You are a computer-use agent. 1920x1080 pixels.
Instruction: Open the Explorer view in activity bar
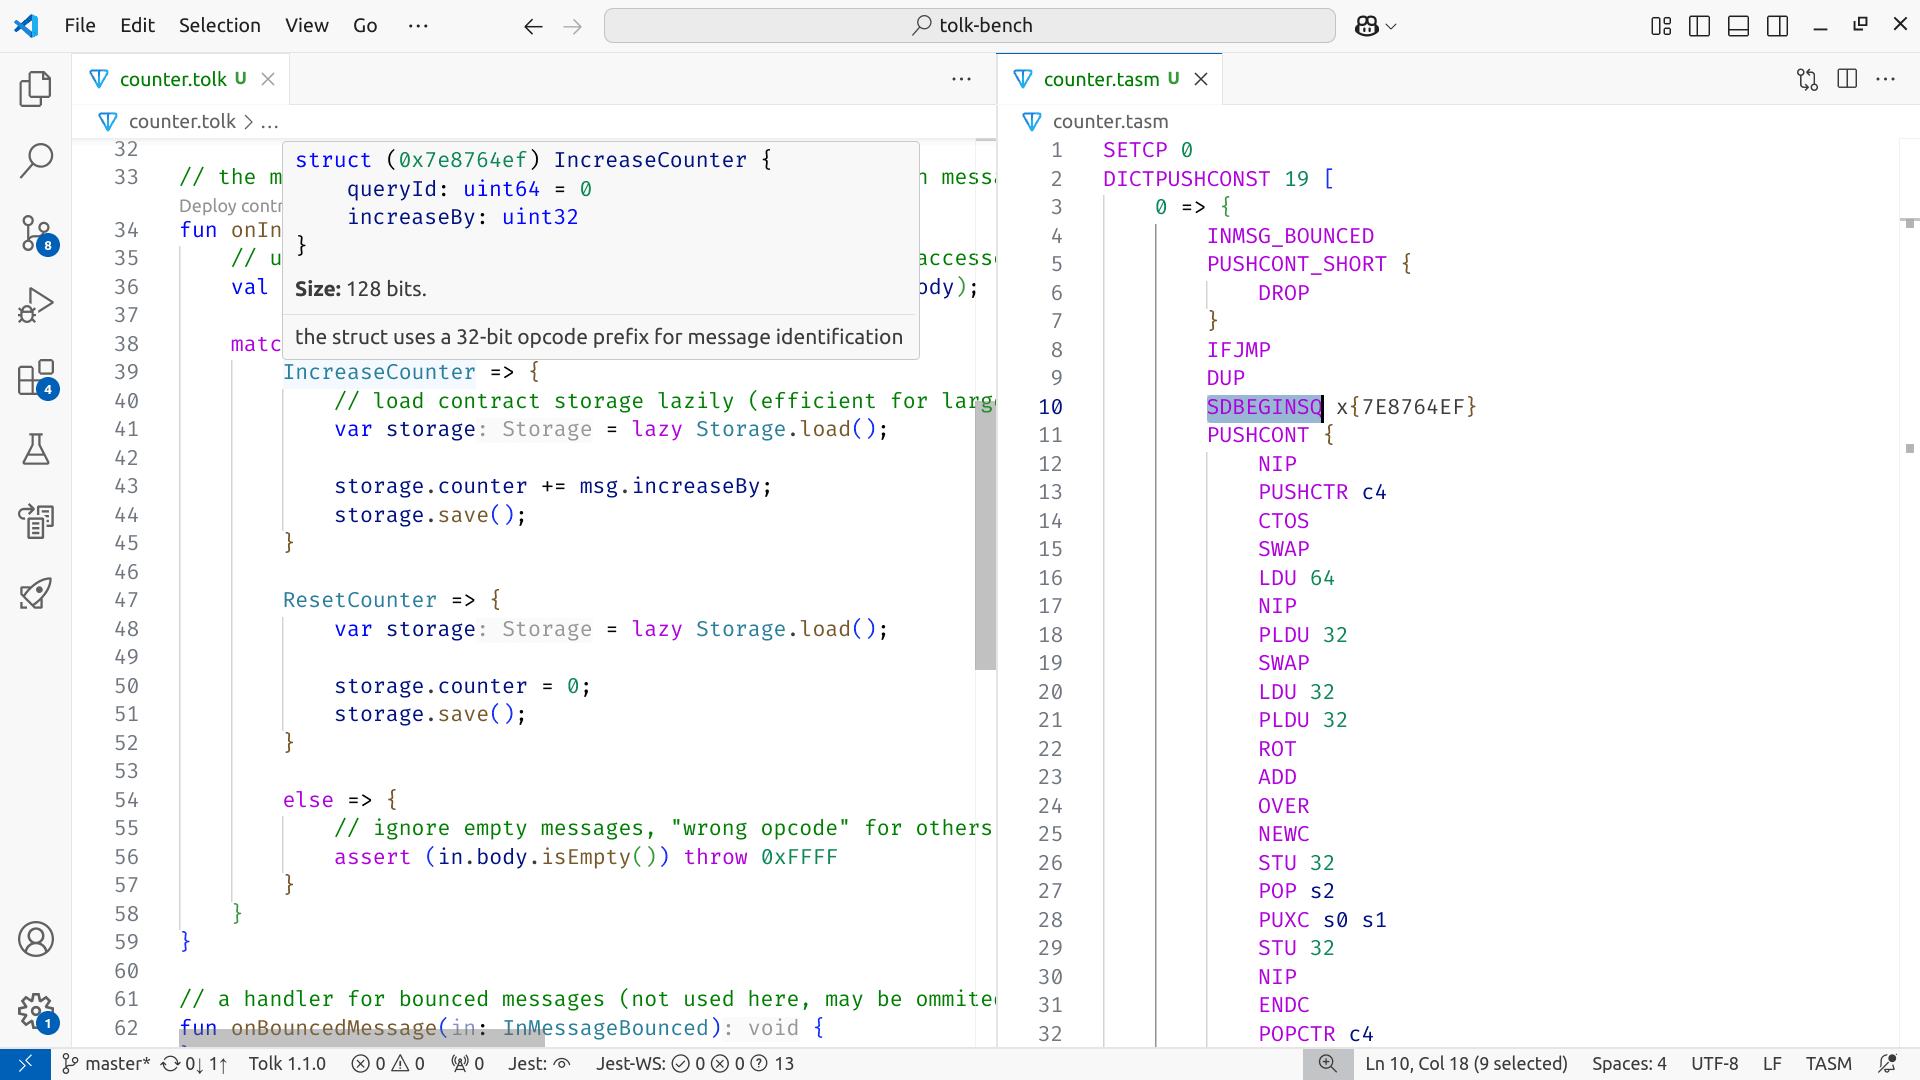click(x=36, y=89)
